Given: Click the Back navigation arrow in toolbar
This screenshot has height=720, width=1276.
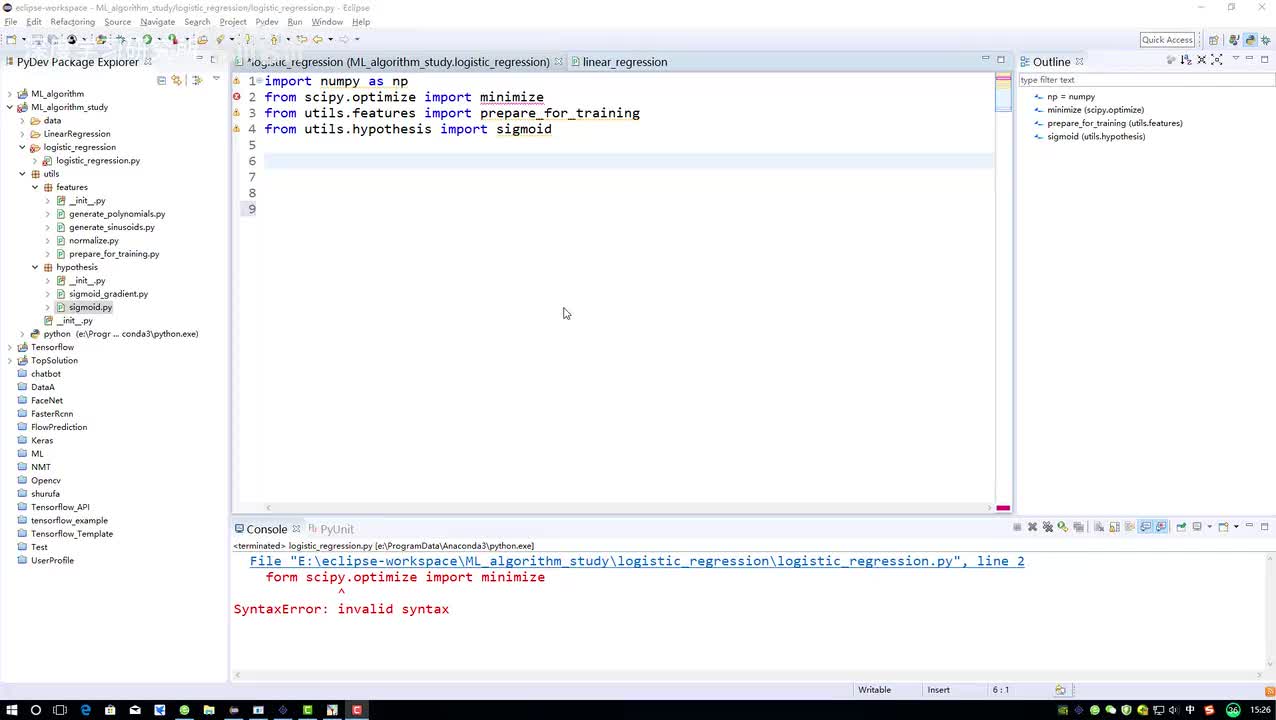Looking at the screenshot, I should click(317, 40).
